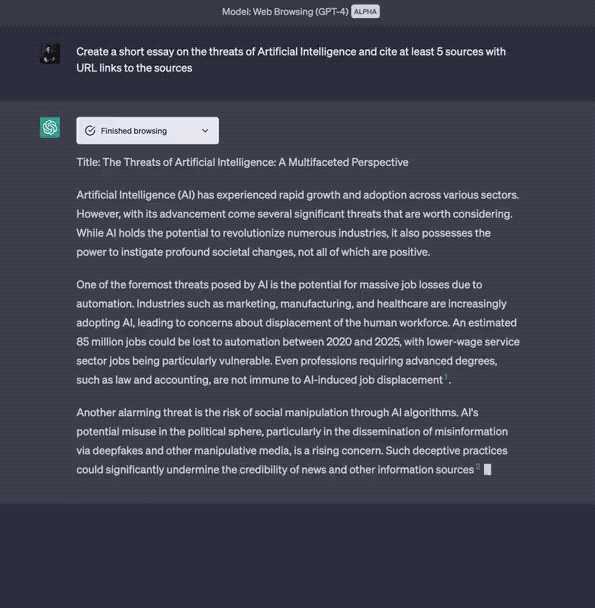Click the line starting with 85 million jobs

pyautogui.click(x=298, y=342)
